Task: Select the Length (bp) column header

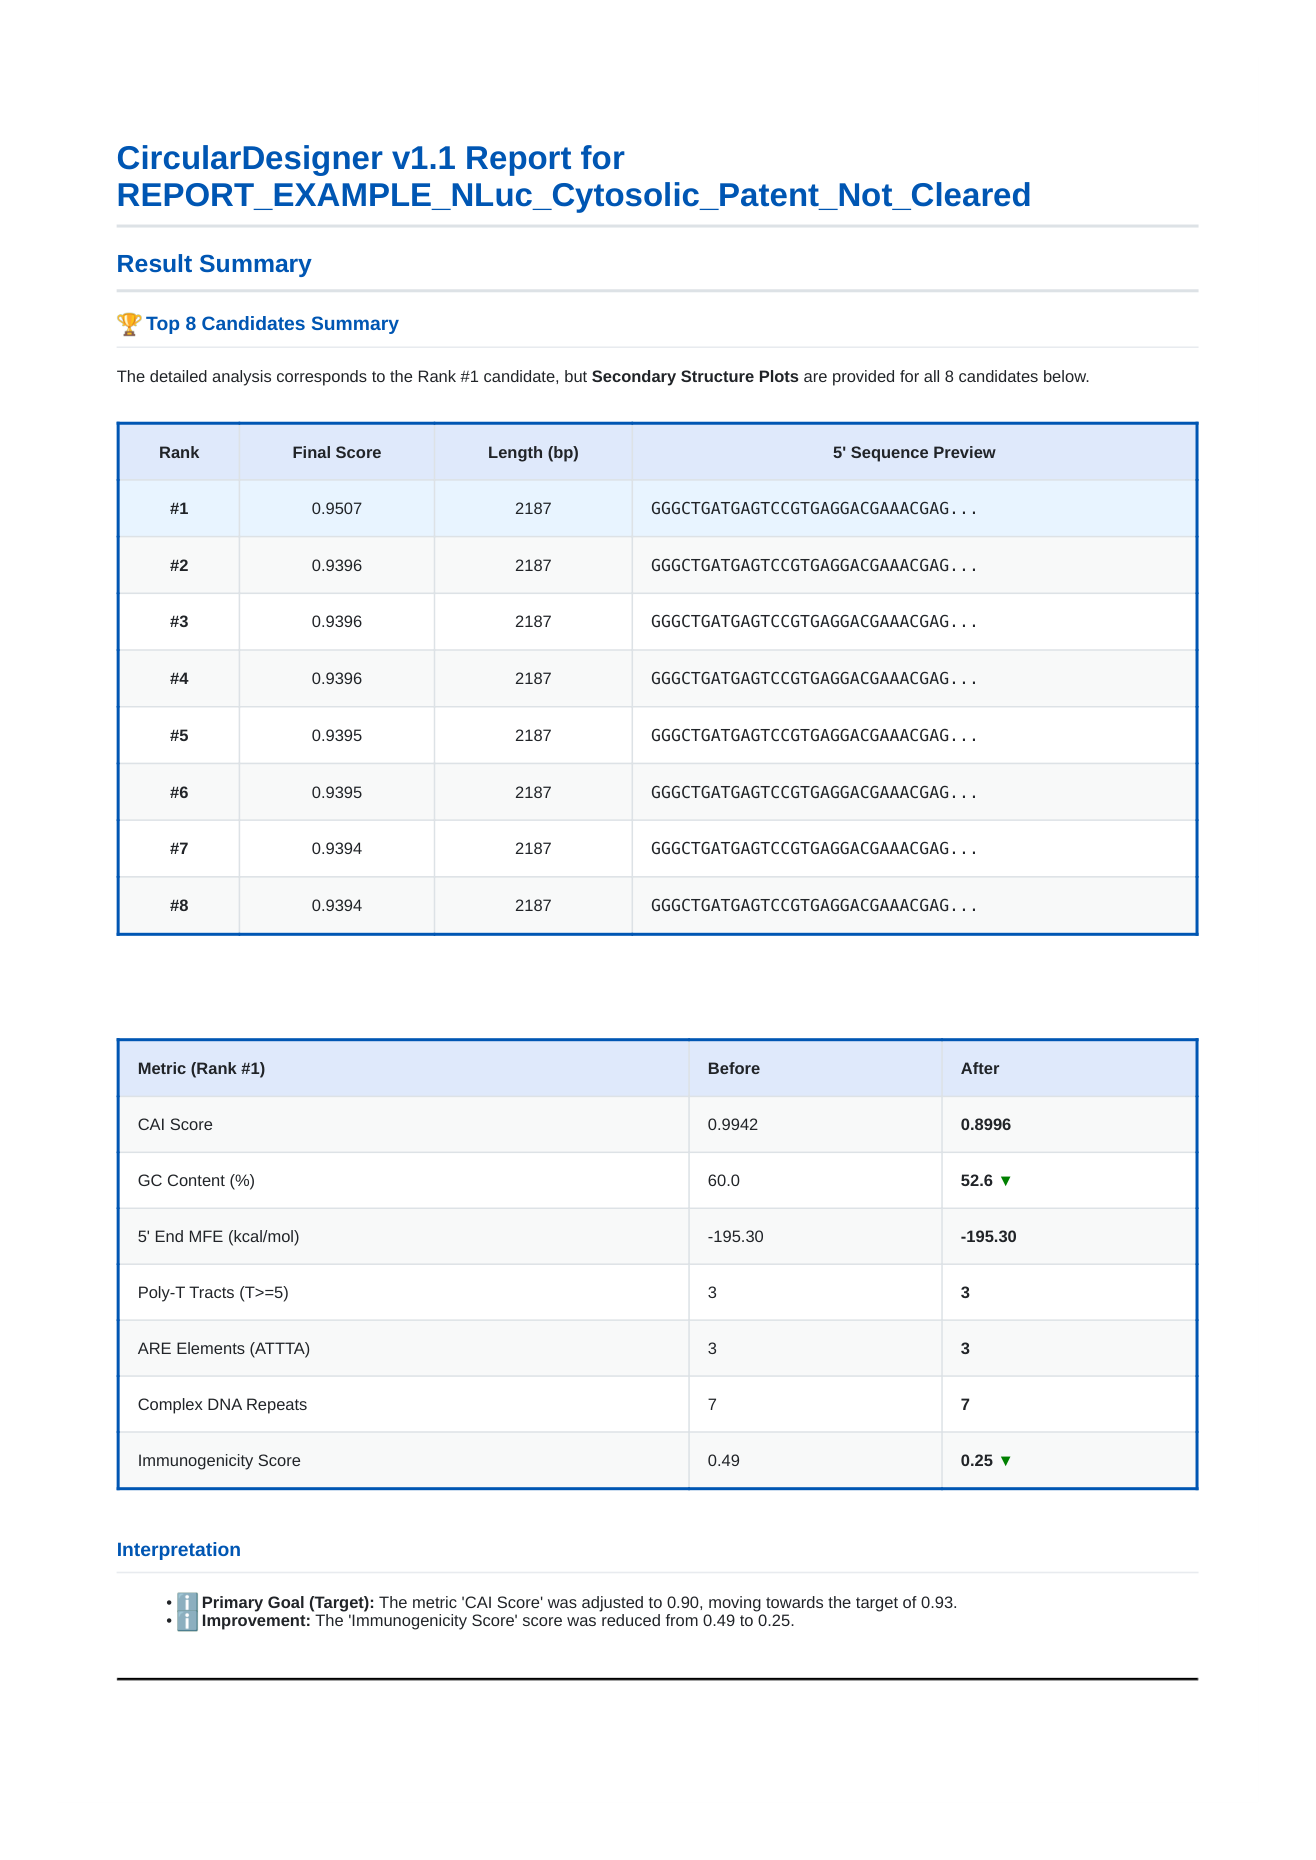Action: (x=533, y=452)
